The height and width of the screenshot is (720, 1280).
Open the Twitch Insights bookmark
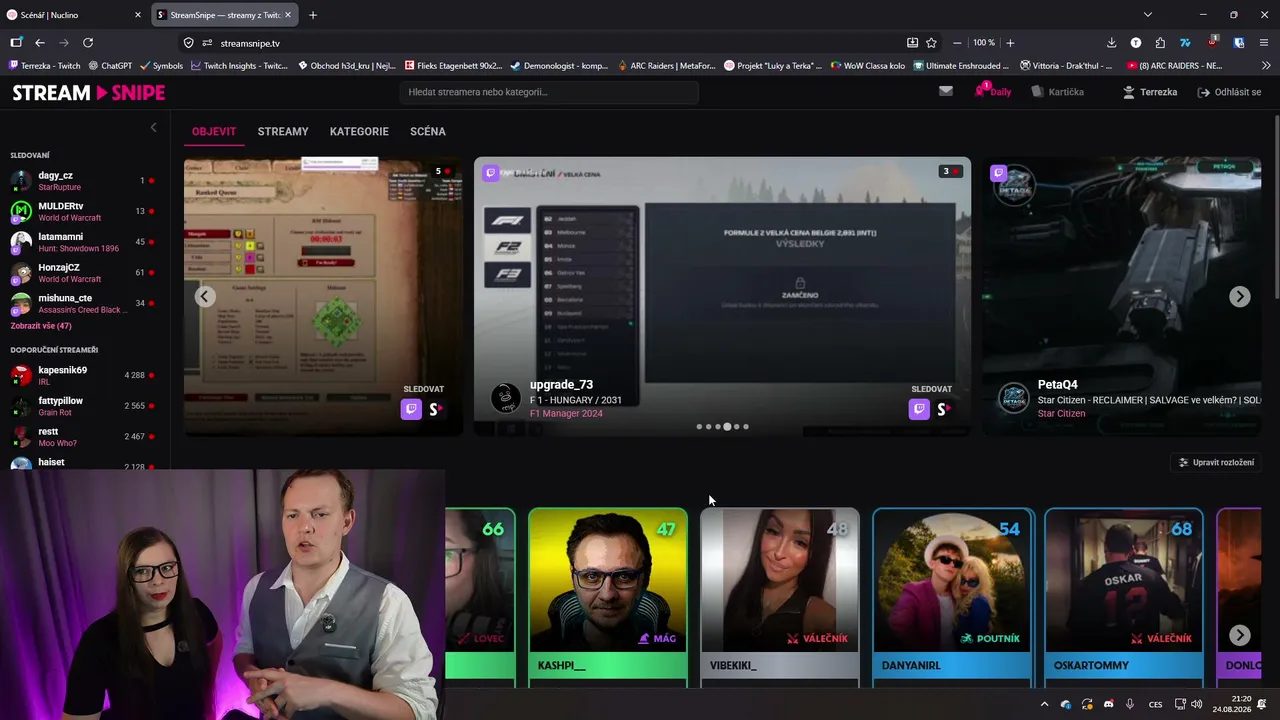coord(240,66)
